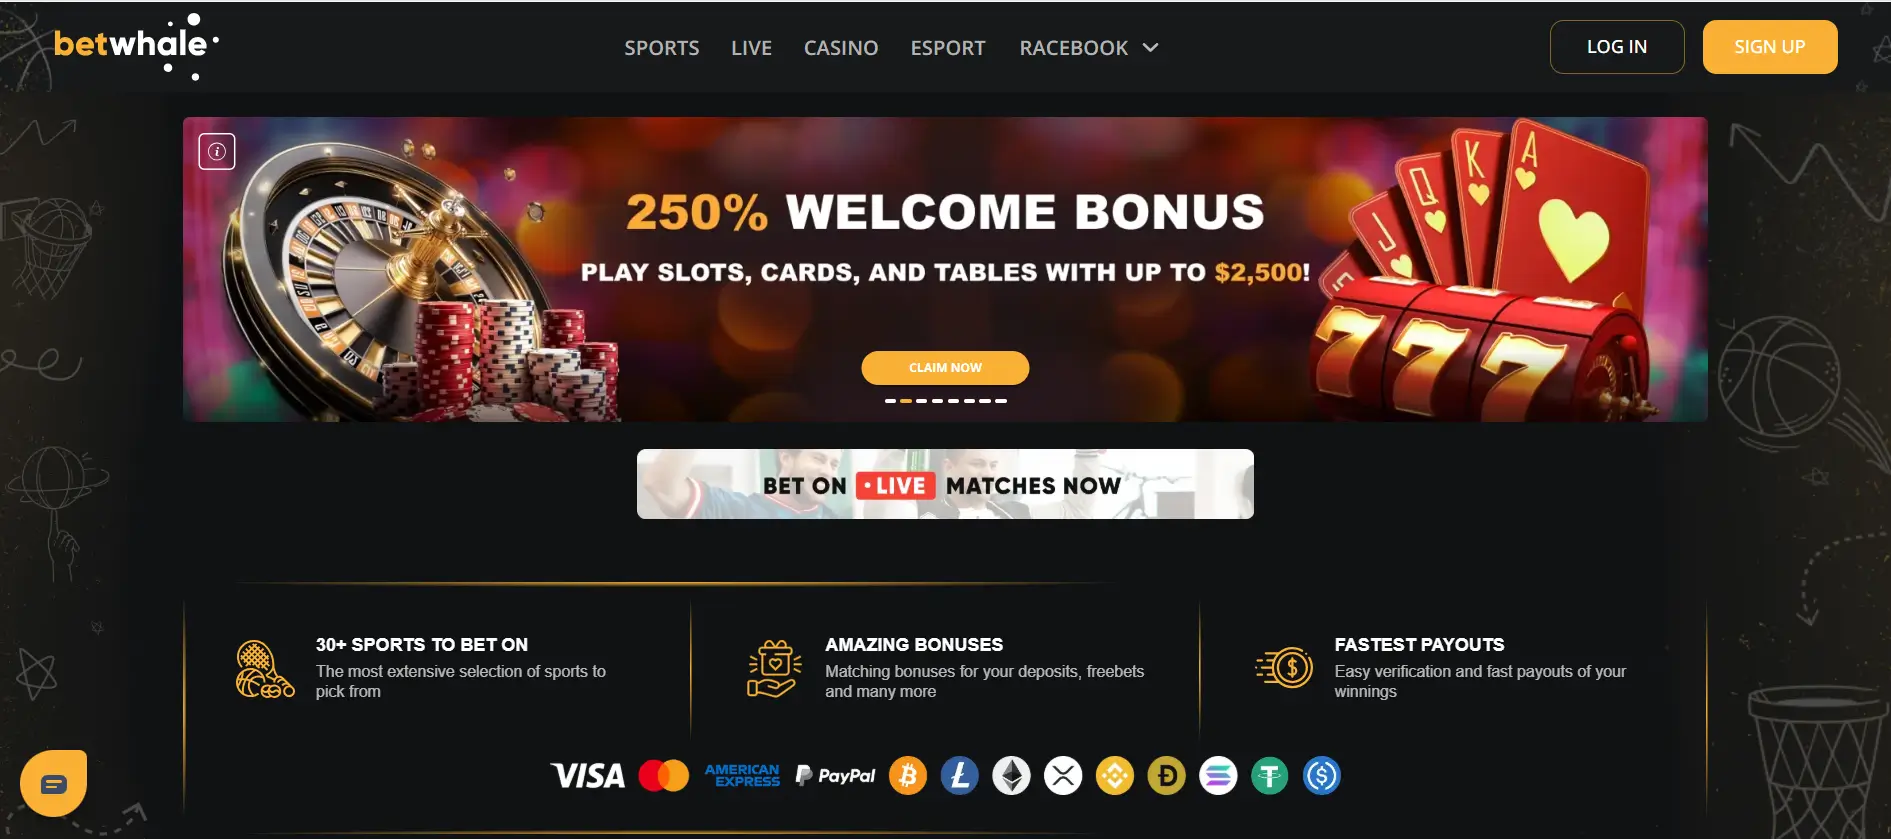The image size is (1891, 839).
Task: Click the Sign Up button
Action: tap(1770, 47)
